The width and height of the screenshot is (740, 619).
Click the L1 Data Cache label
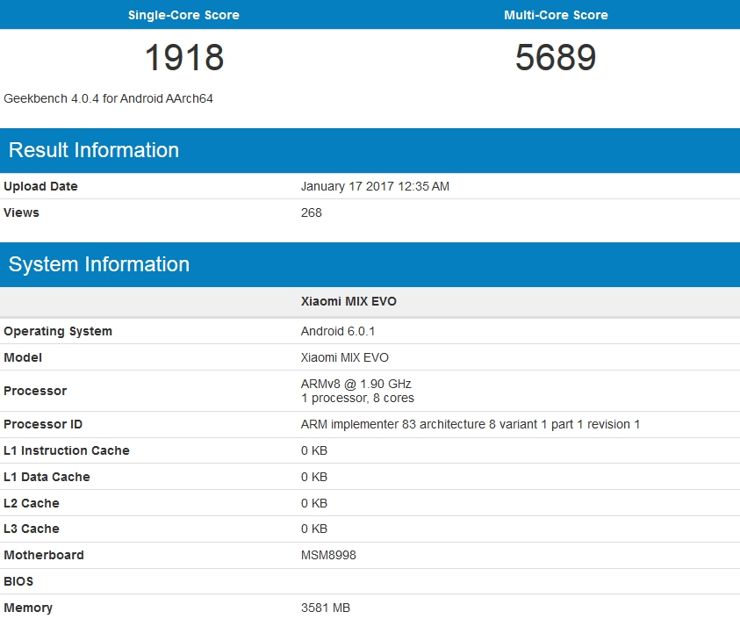pyautogui.click(x=46, y=477)
